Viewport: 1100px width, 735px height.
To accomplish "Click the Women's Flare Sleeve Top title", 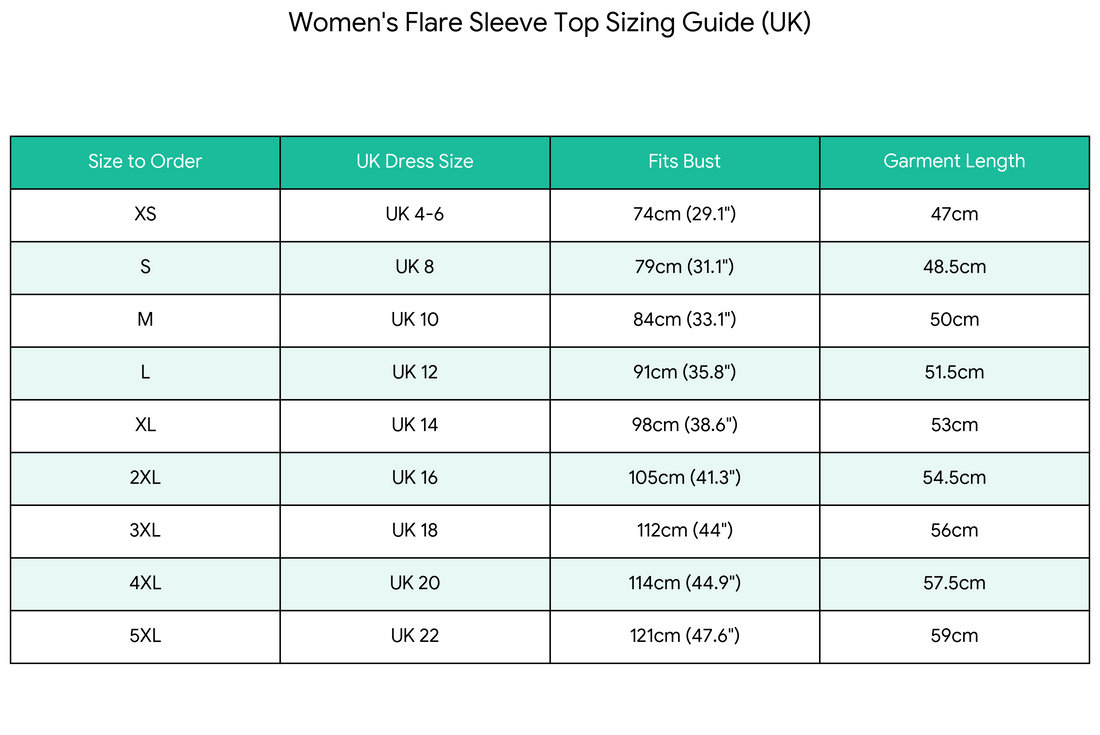I will point(549,22).
